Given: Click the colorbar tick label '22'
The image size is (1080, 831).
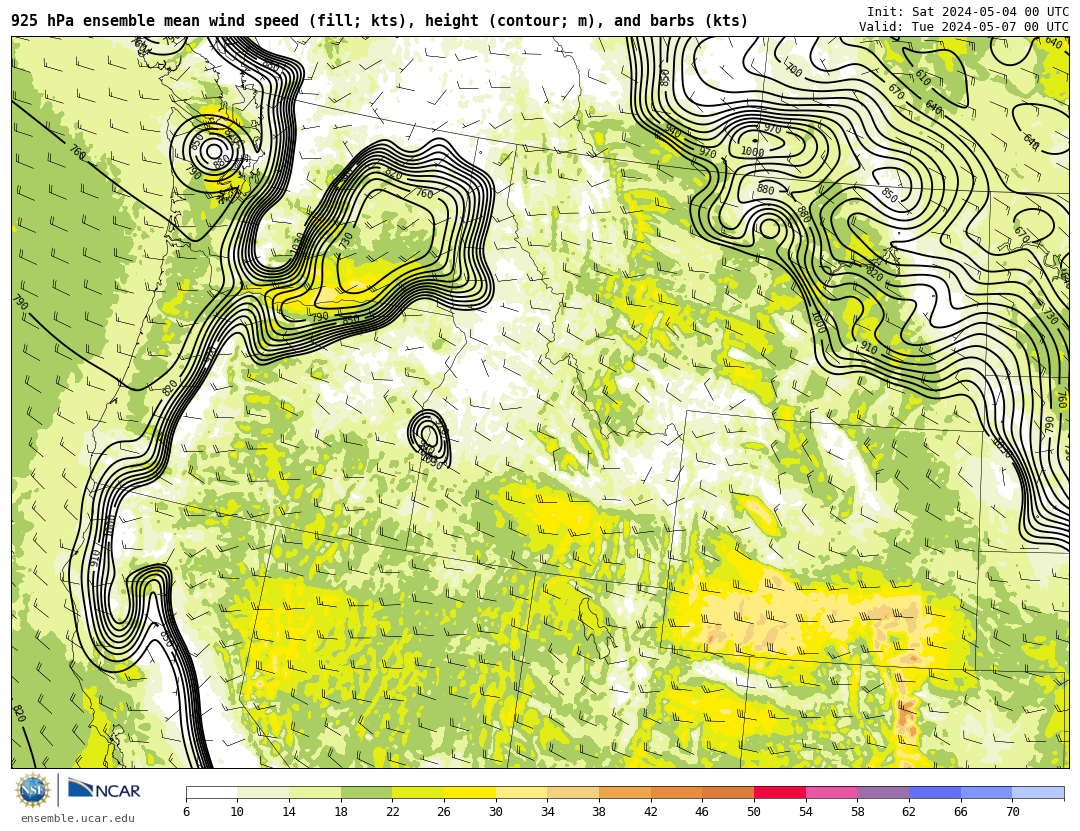Looking at the screenshot, I should tap(392, 812).
